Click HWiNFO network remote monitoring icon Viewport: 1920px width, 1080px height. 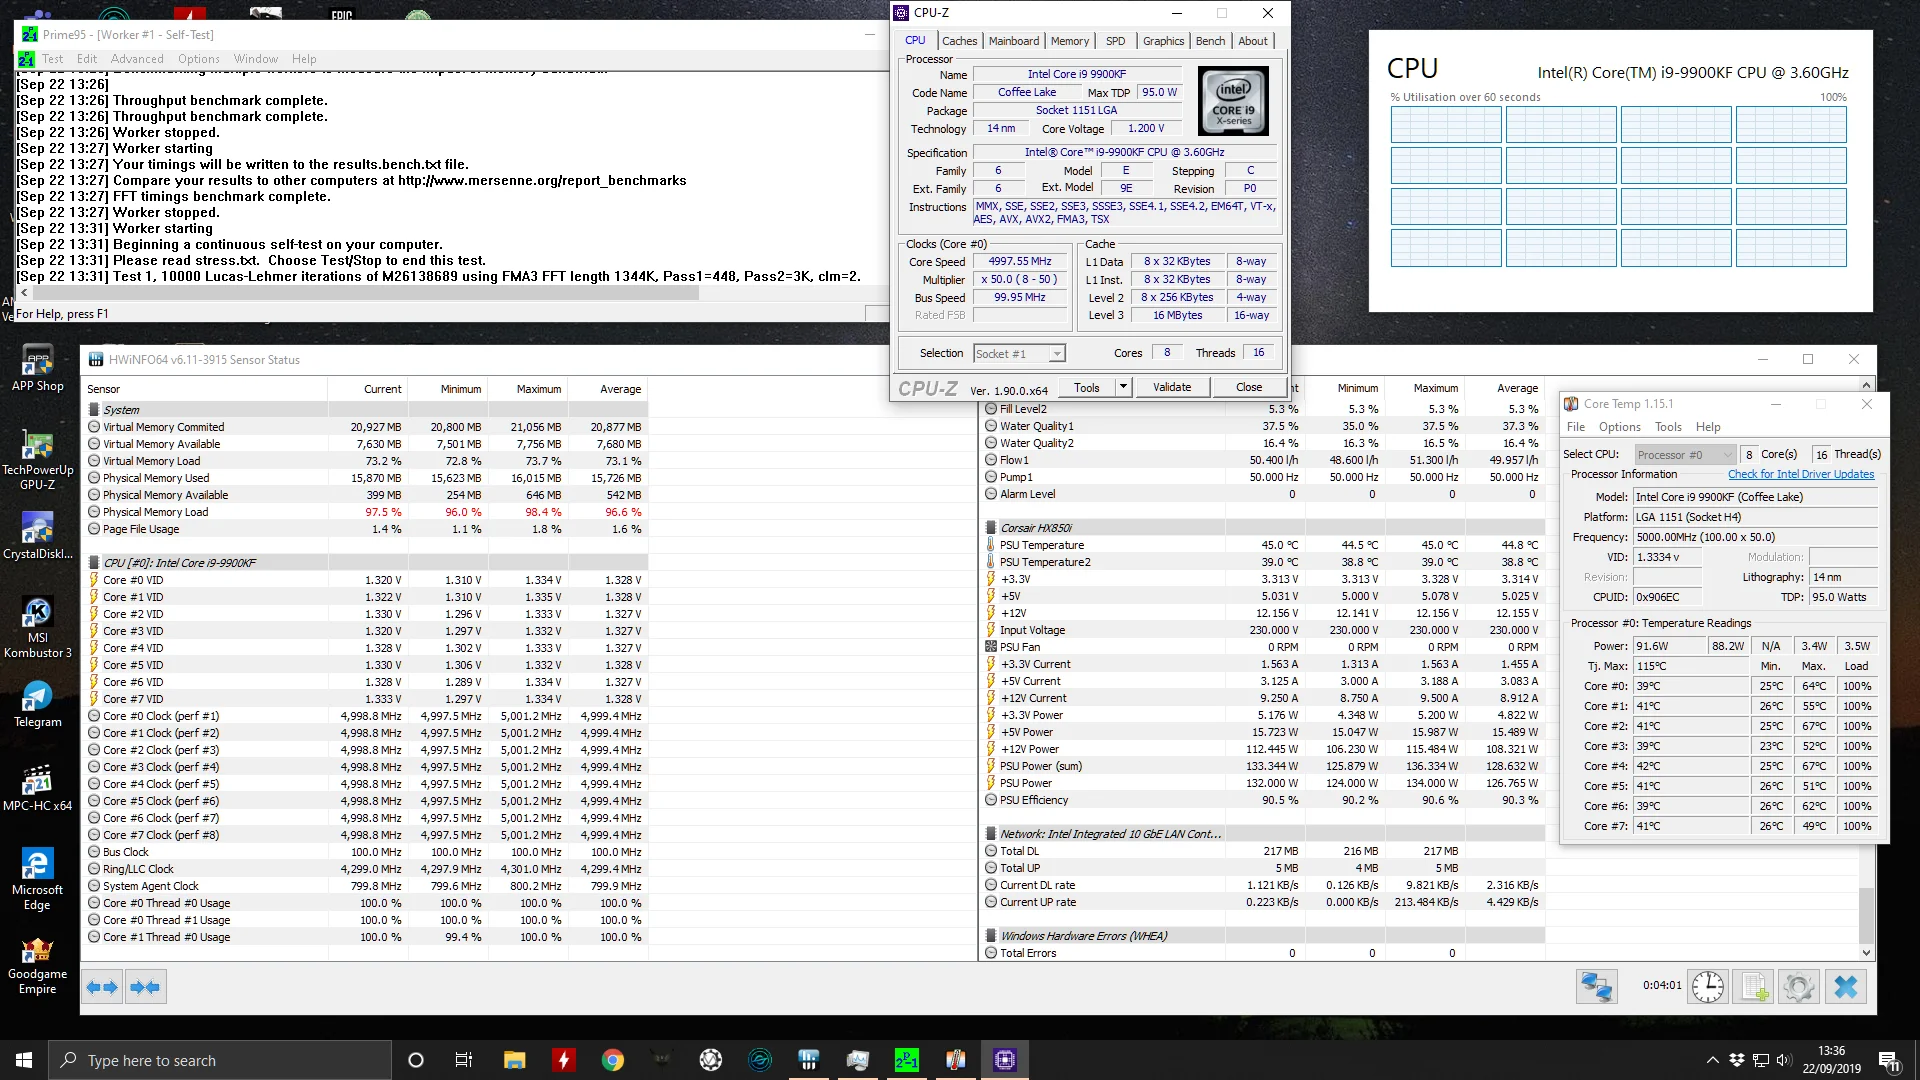[1596, 987]
